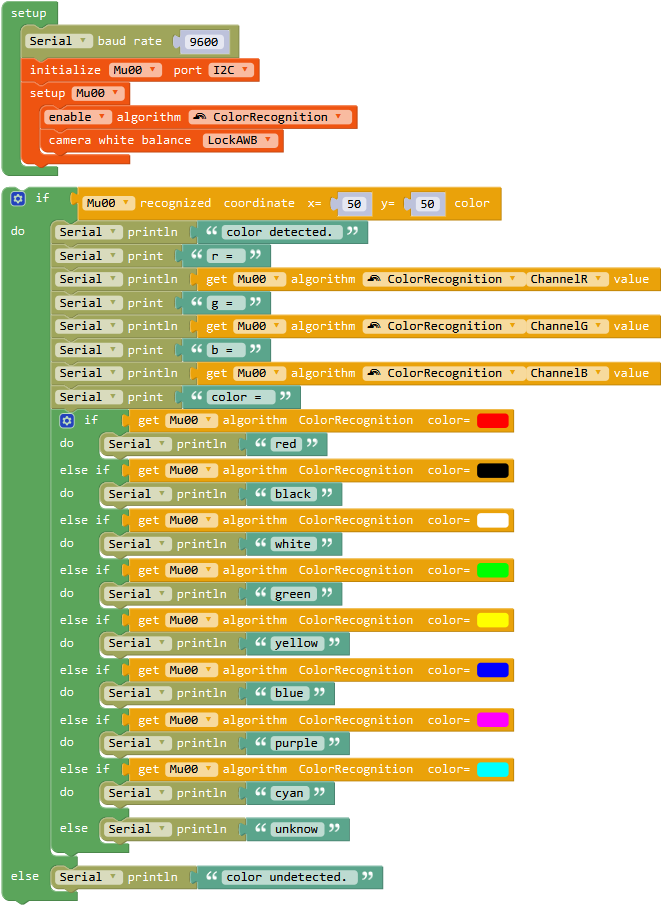
Task: Open ColorRecognition dropdown in the ChannelG row
Action: pyautogui.click(x=444, y=326)
